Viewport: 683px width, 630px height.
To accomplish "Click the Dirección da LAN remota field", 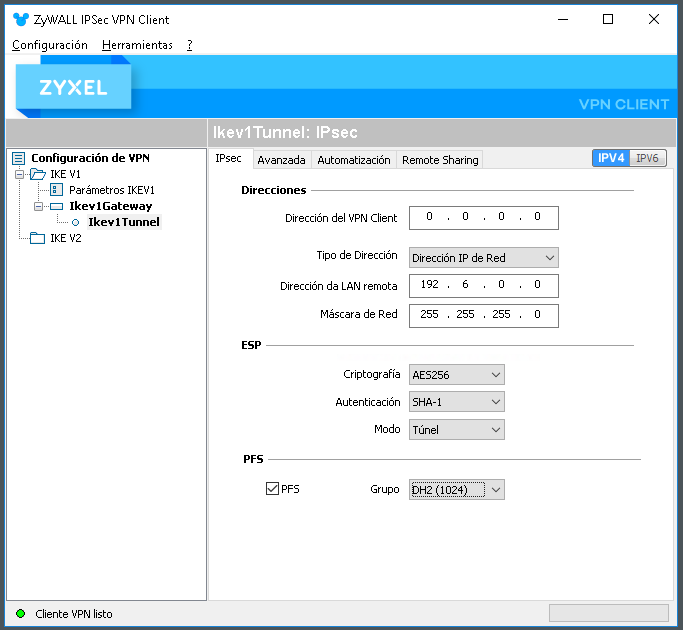I will tap(484, 286).
